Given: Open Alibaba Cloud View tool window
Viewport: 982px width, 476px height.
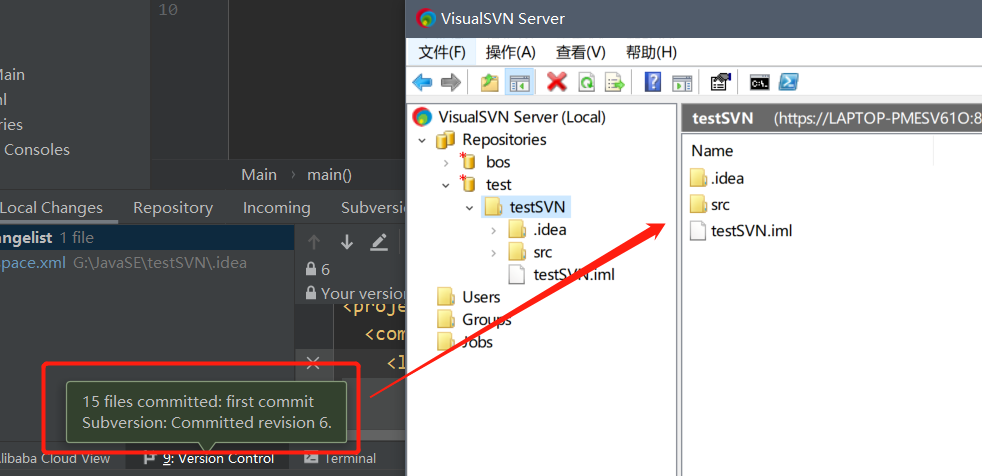Looking at the screenshot, I should [55, 458].
